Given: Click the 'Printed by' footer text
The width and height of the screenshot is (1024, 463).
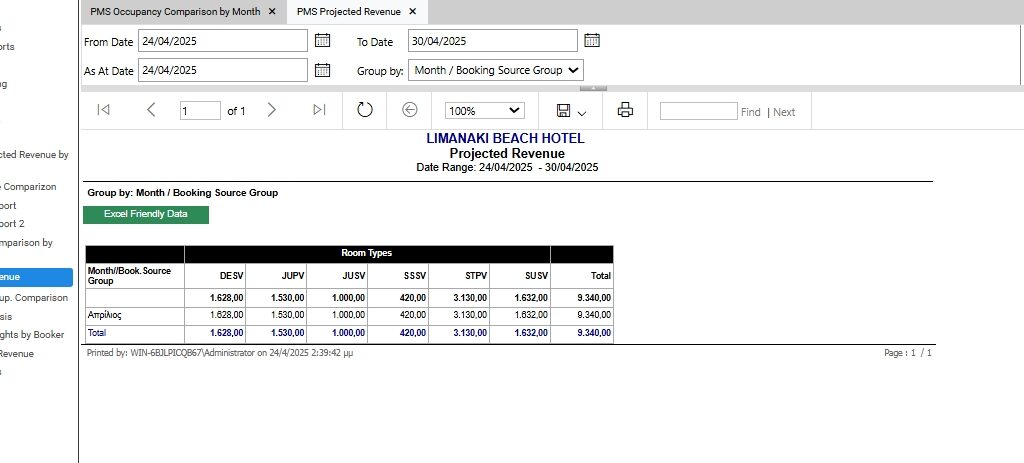Looking at the screenshot, I should pyautogui.click(x=220, y=353).
